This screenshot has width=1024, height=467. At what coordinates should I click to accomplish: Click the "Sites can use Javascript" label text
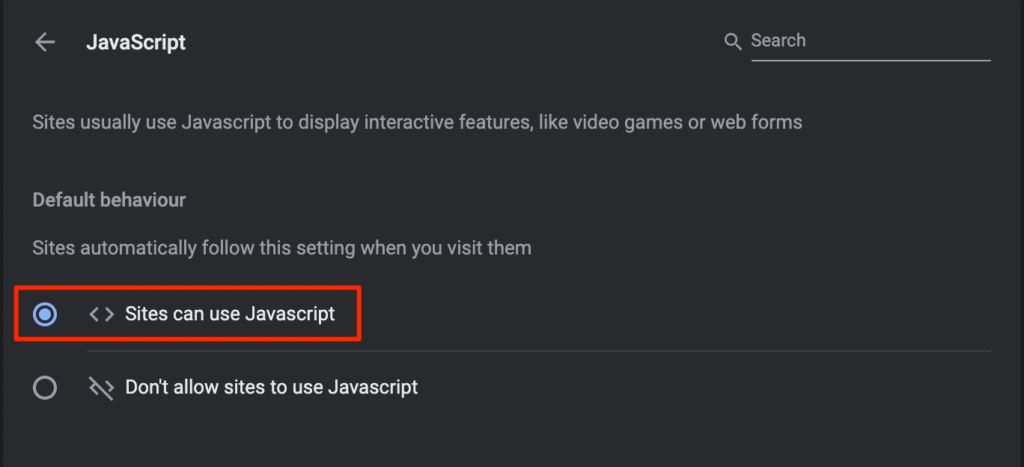click(x=229, y=314)
